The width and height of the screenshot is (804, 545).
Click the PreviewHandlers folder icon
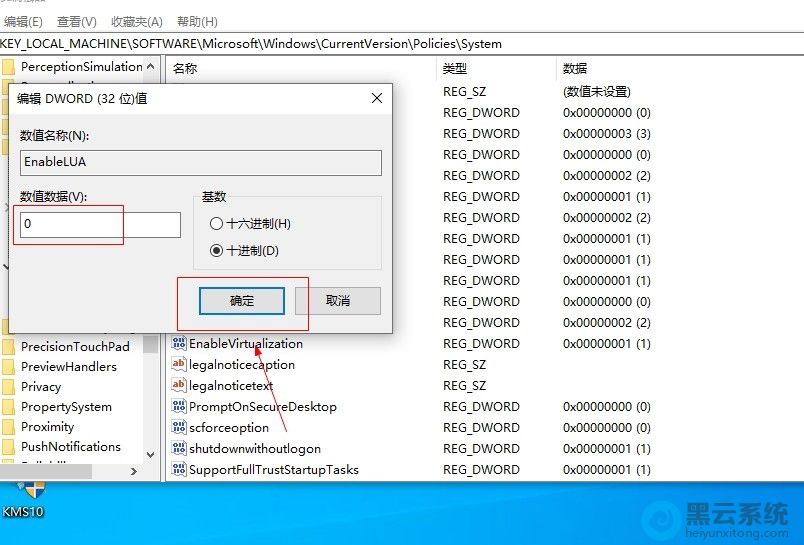pos(8,367)
